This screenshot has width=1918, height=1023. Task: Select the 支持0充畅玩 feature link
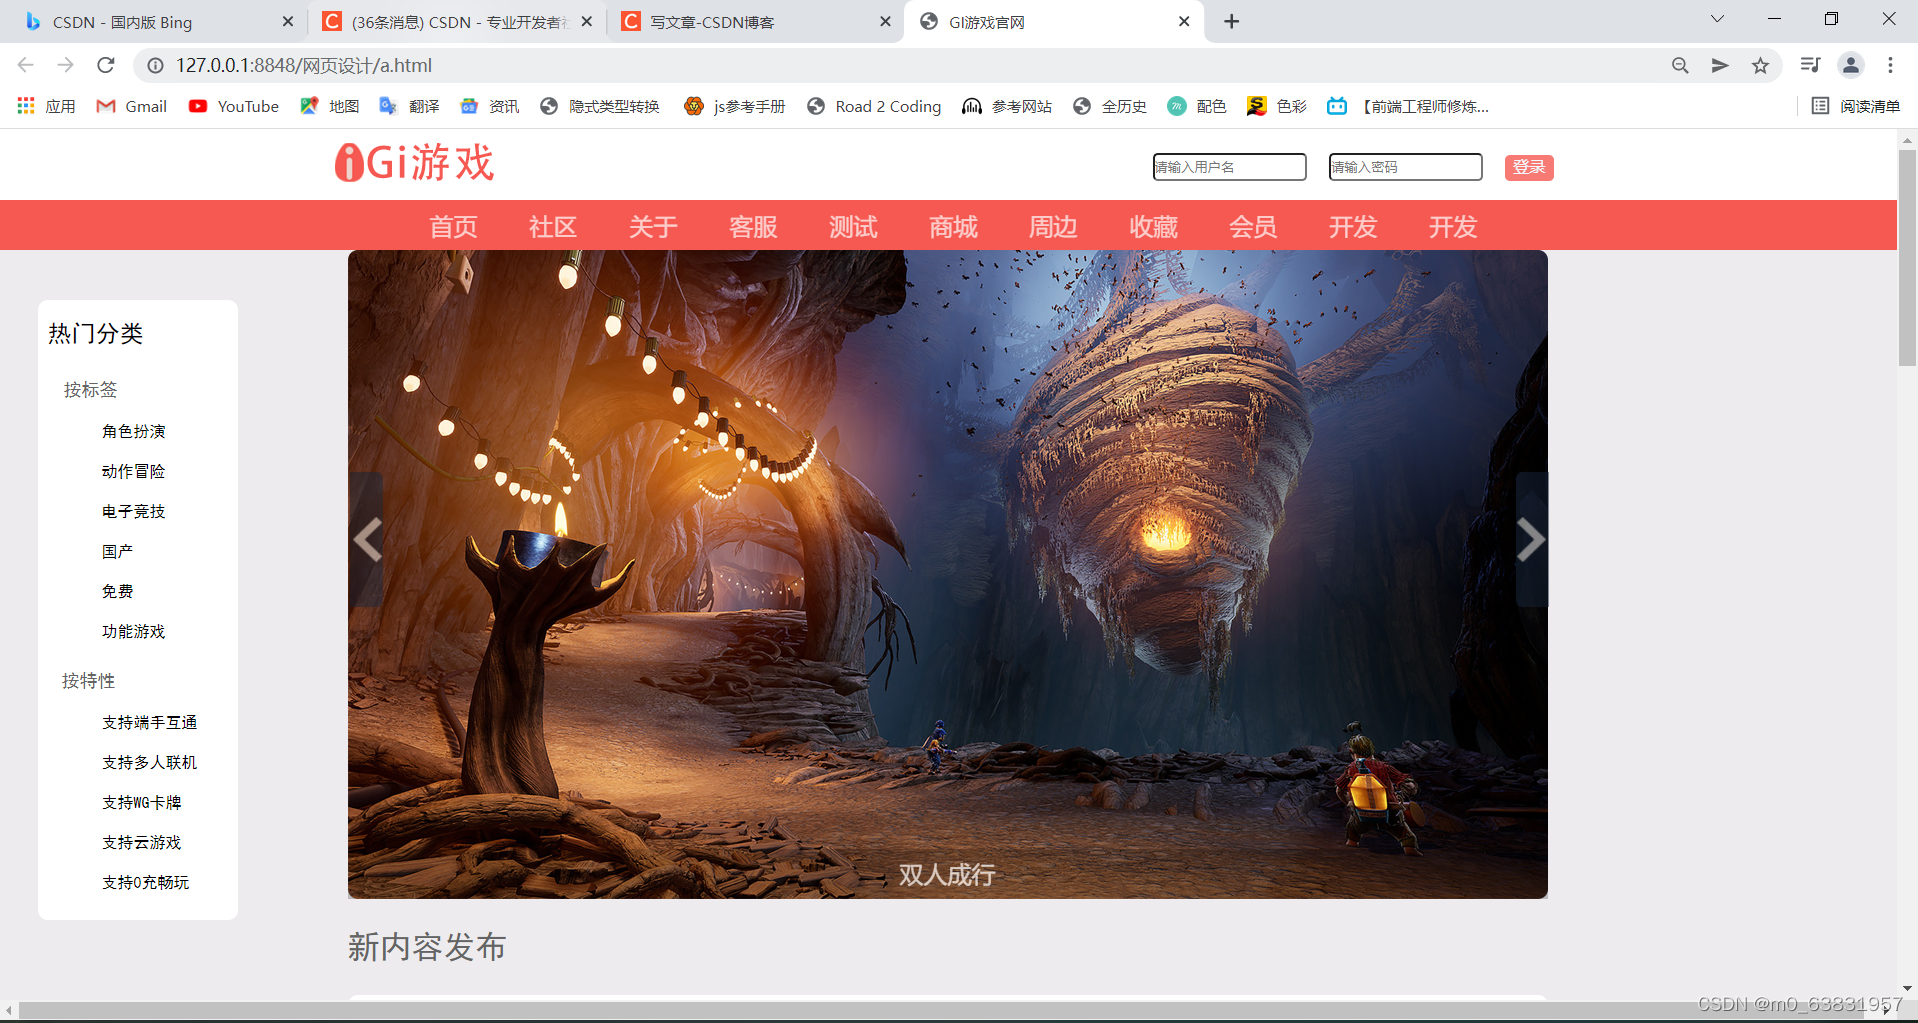point(146,882)
